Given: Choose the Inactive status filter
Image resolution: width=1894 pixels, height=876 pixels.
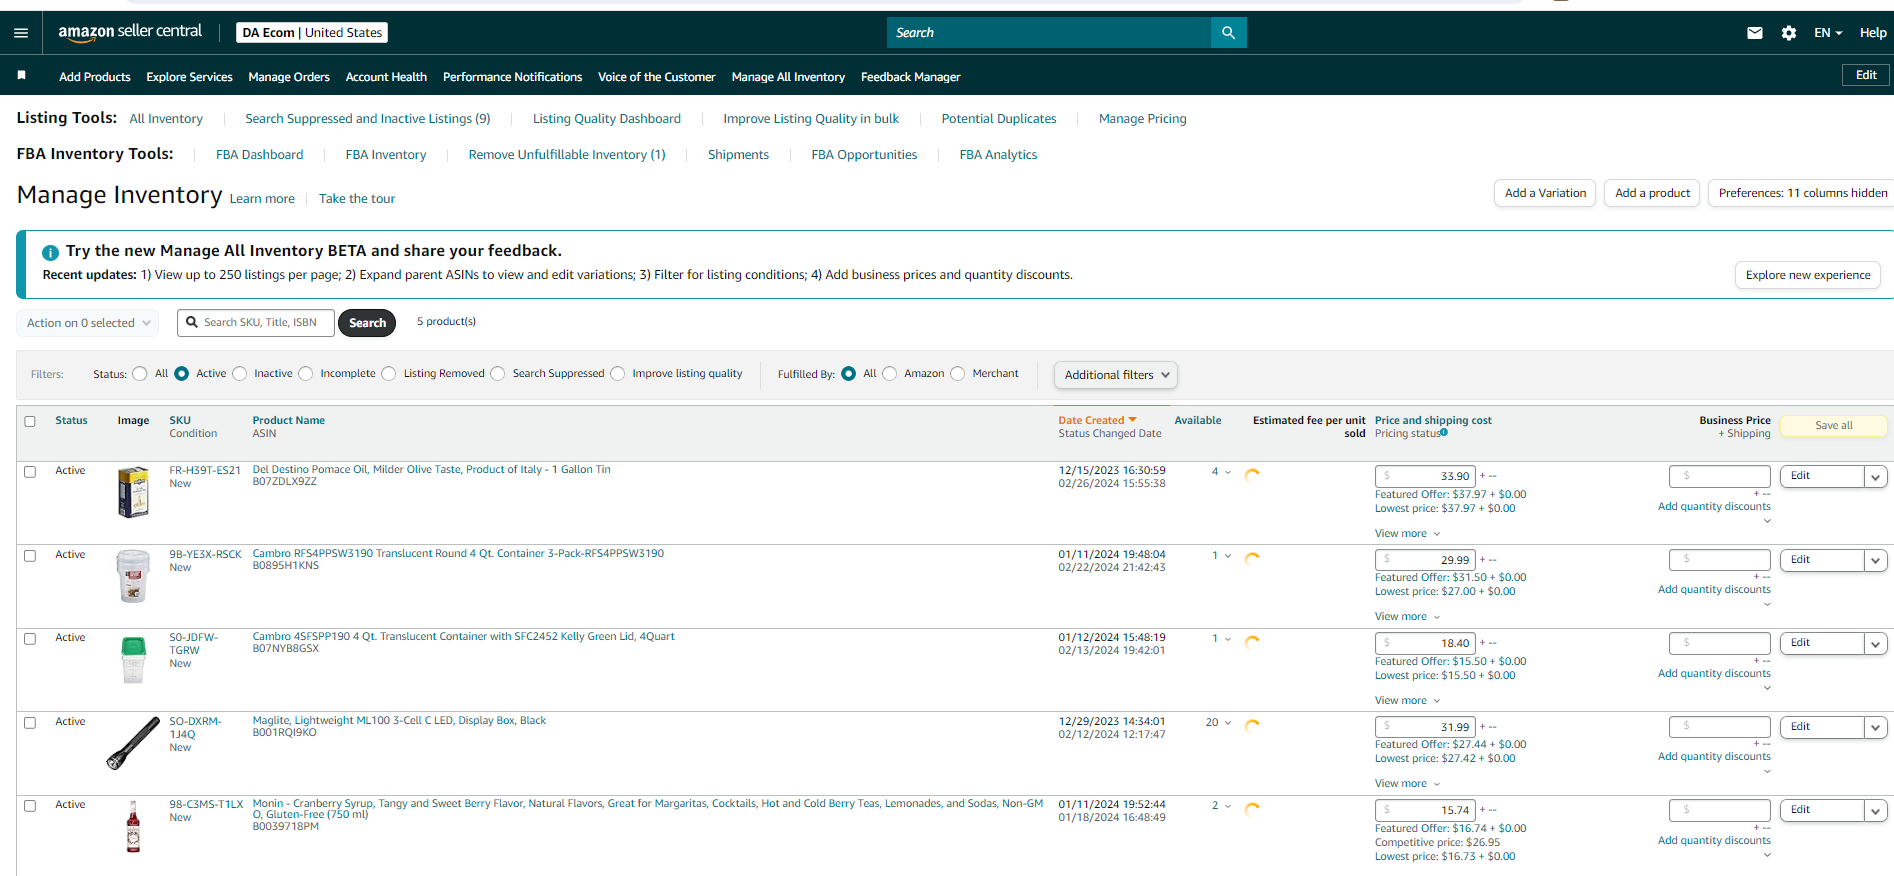Looking at the screenshot, I should click(x=240, y=374).
